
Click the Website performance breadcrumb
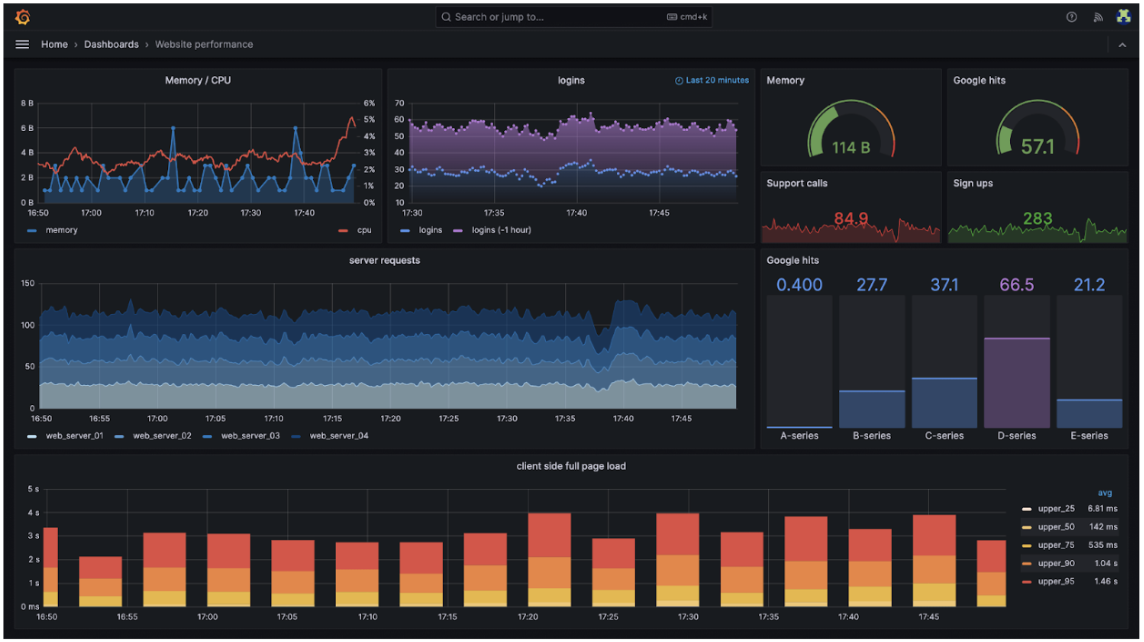coord(204,45)
